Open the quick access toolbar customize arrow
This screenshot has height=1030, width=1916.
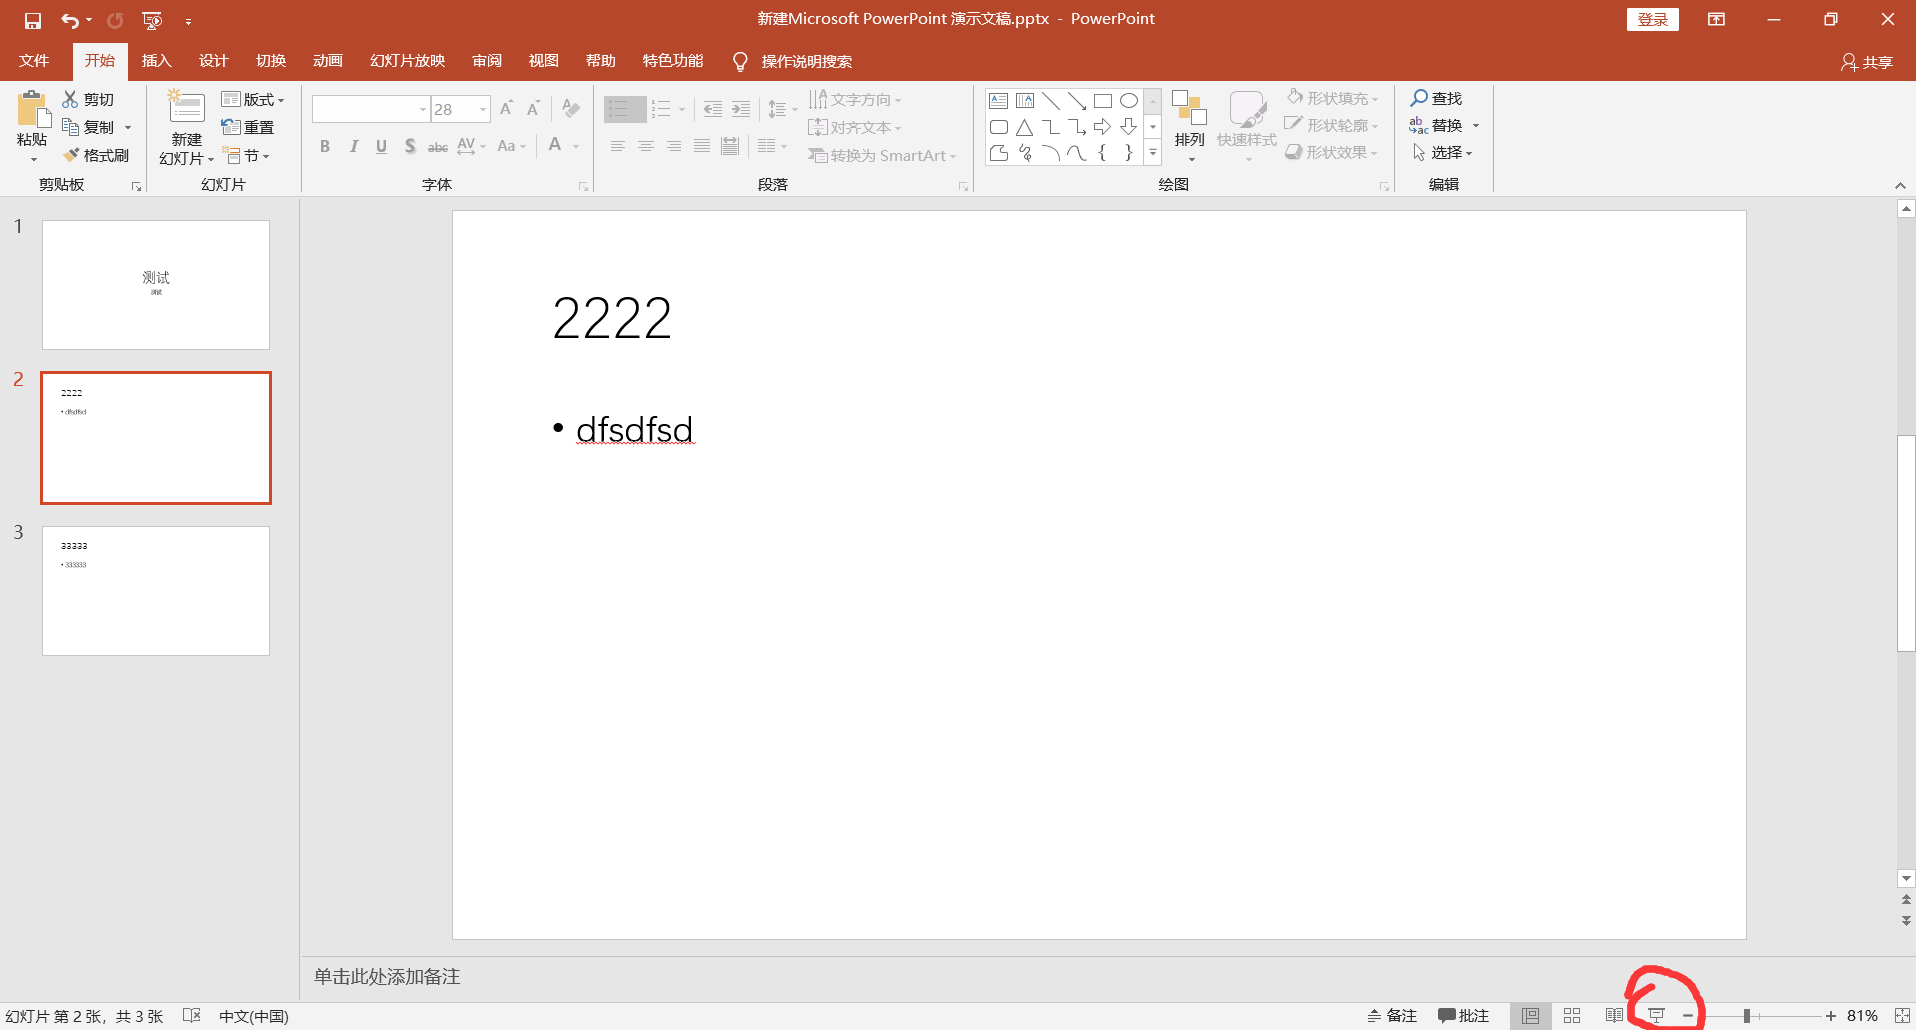click(x=188, y=21)
